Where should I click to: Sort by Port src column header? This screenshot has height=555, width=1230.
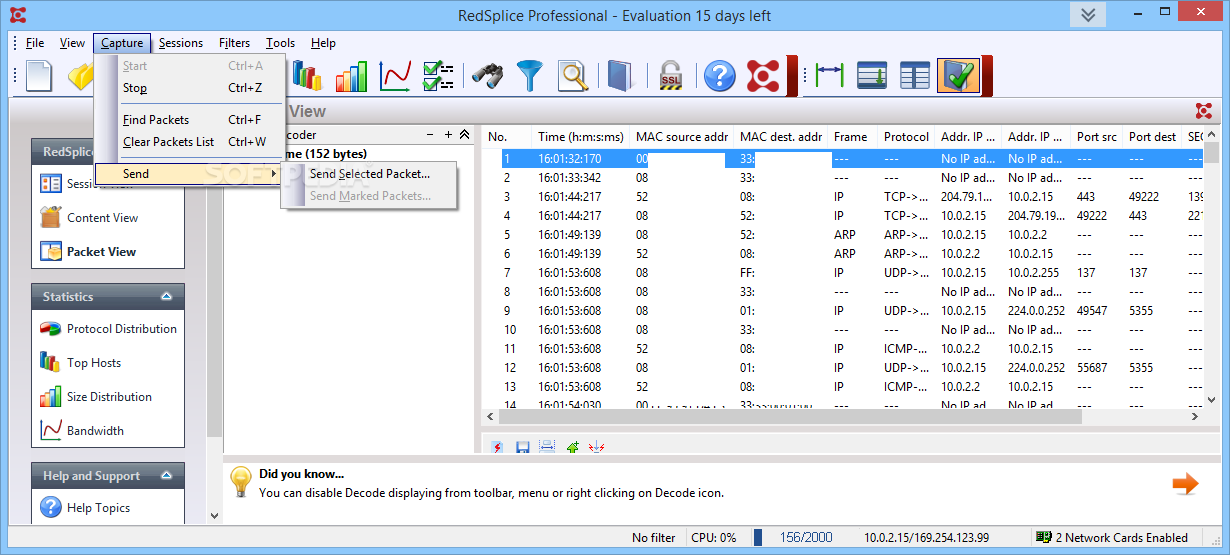click(x=1096, y=137)
